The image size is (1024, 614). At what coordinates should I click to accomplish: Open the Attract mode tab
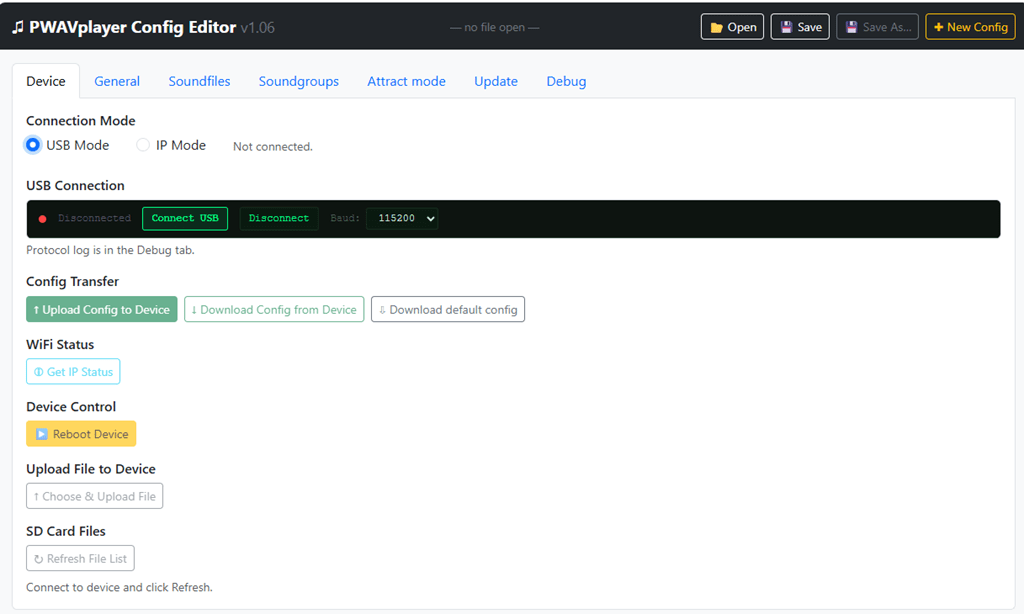tap(406, 81)
